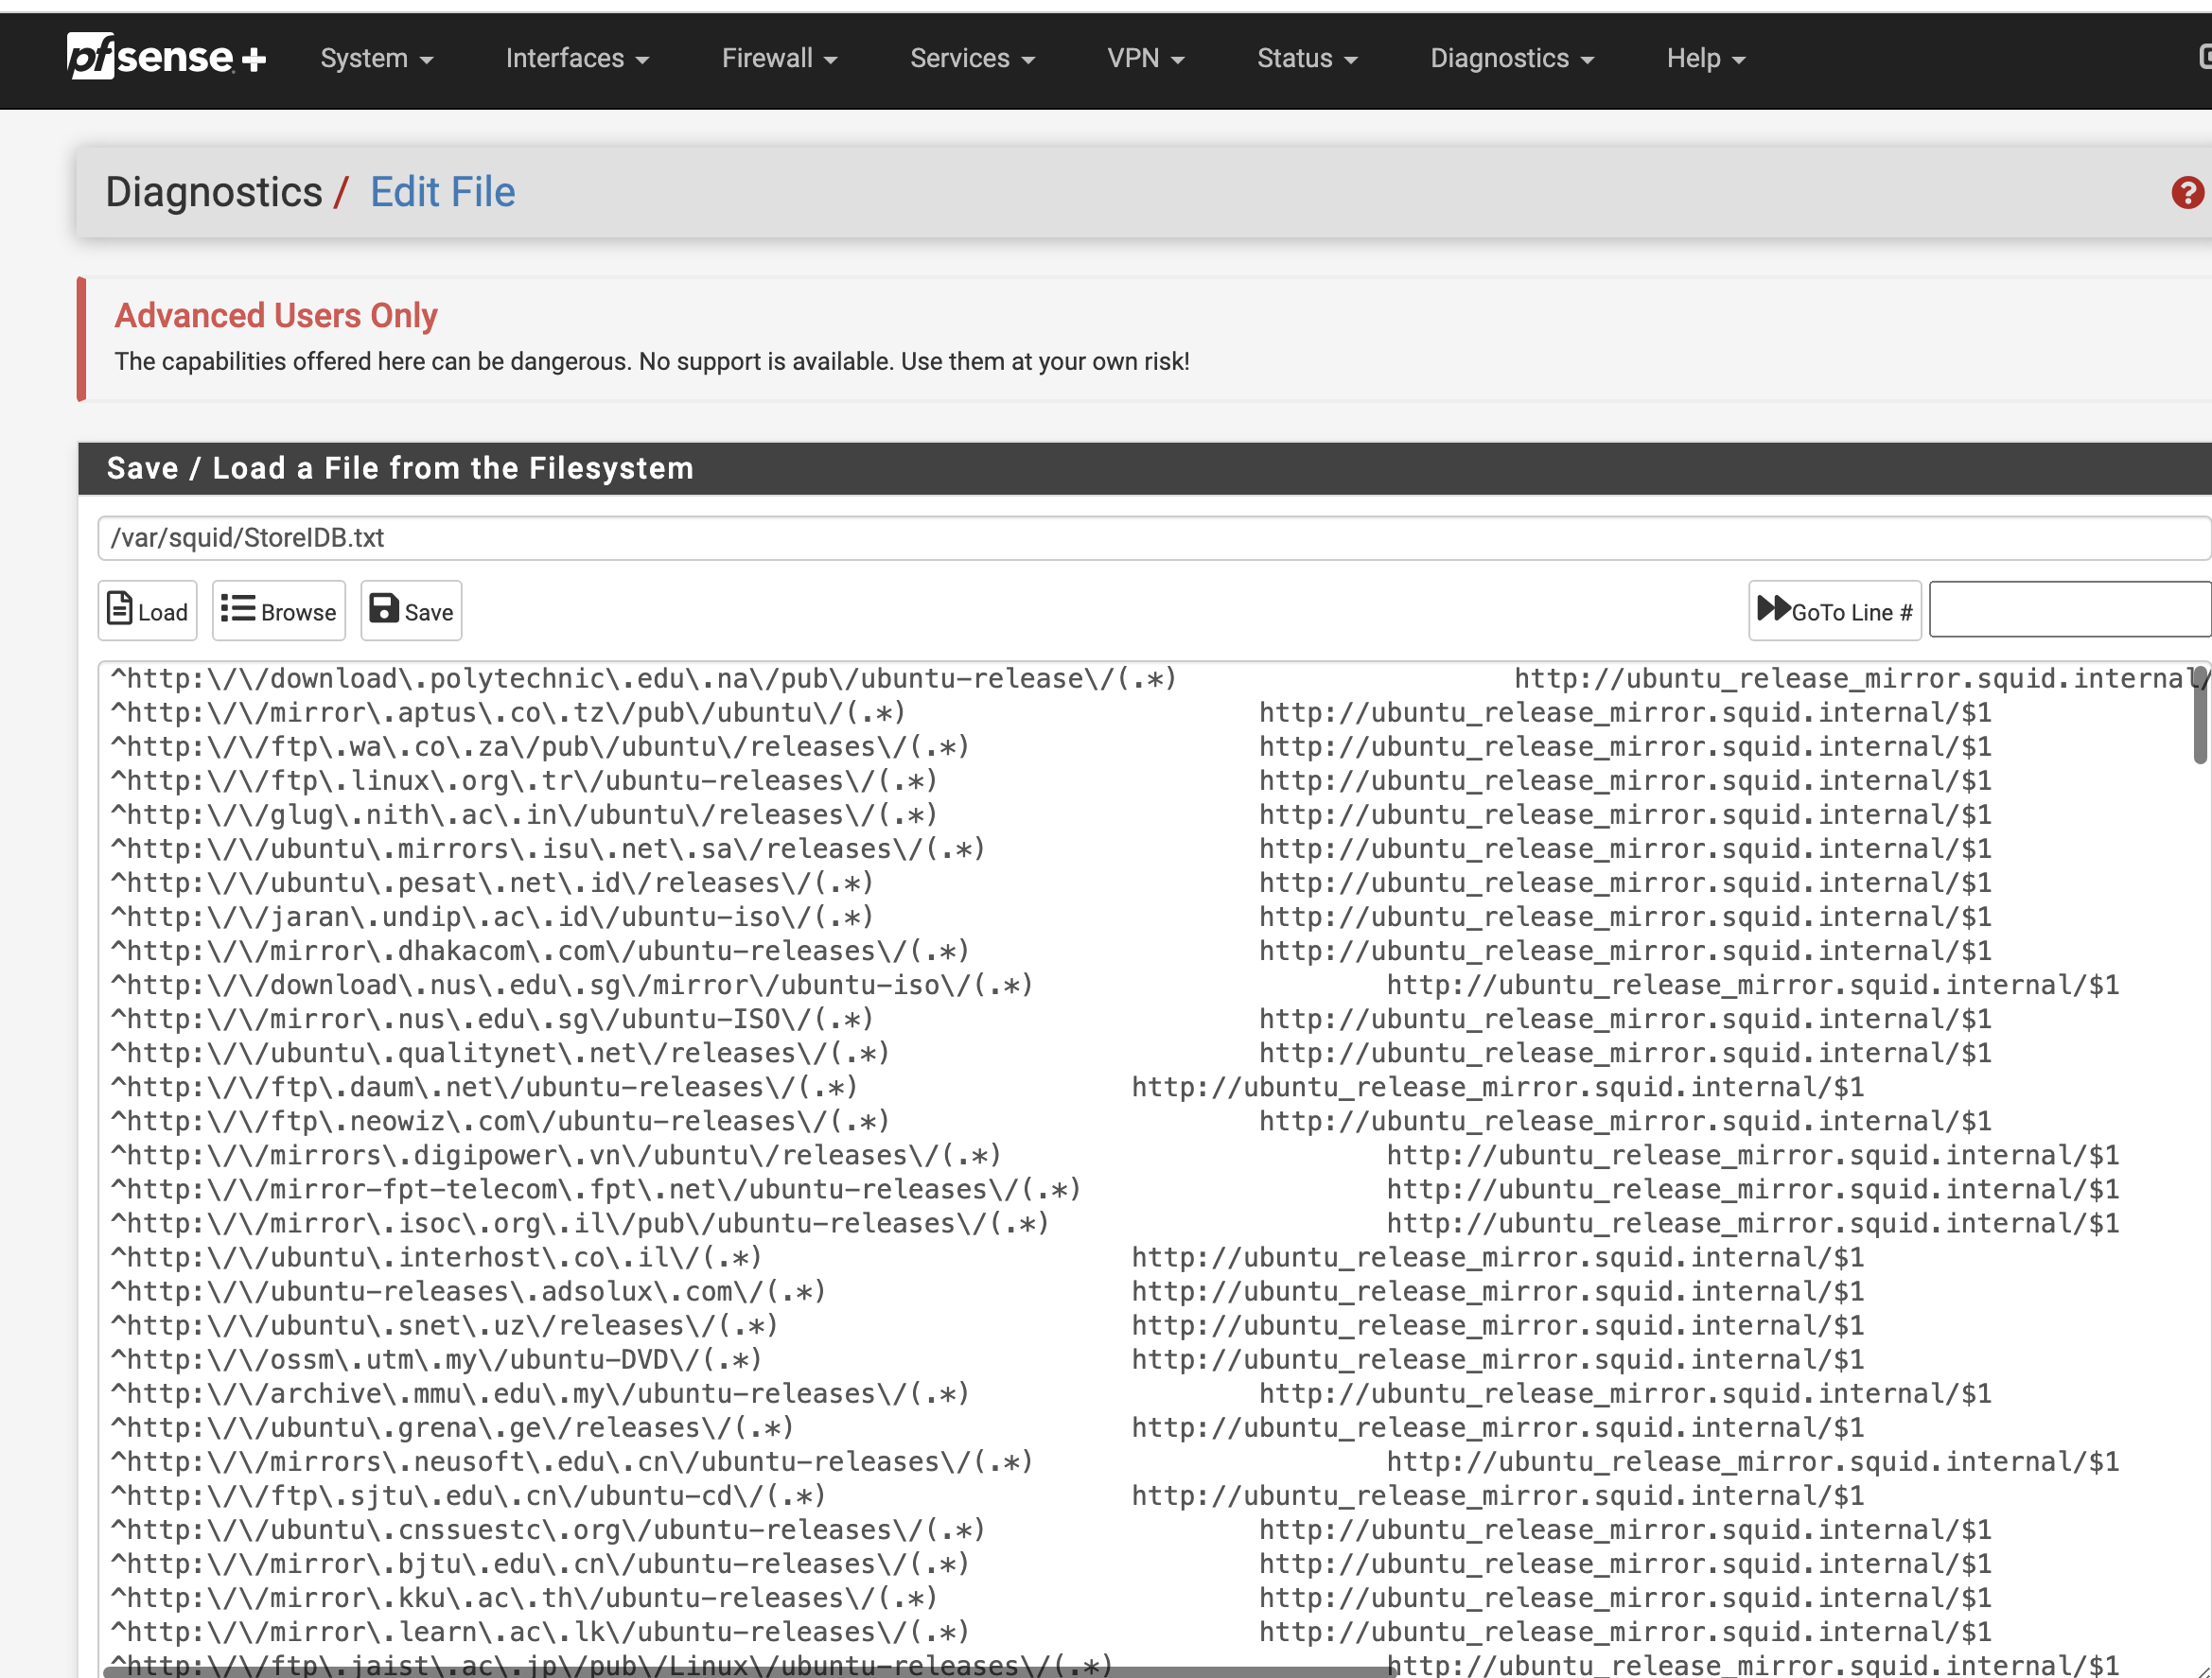
Task: Click the pfSense Plus logo
Action: 166,57
